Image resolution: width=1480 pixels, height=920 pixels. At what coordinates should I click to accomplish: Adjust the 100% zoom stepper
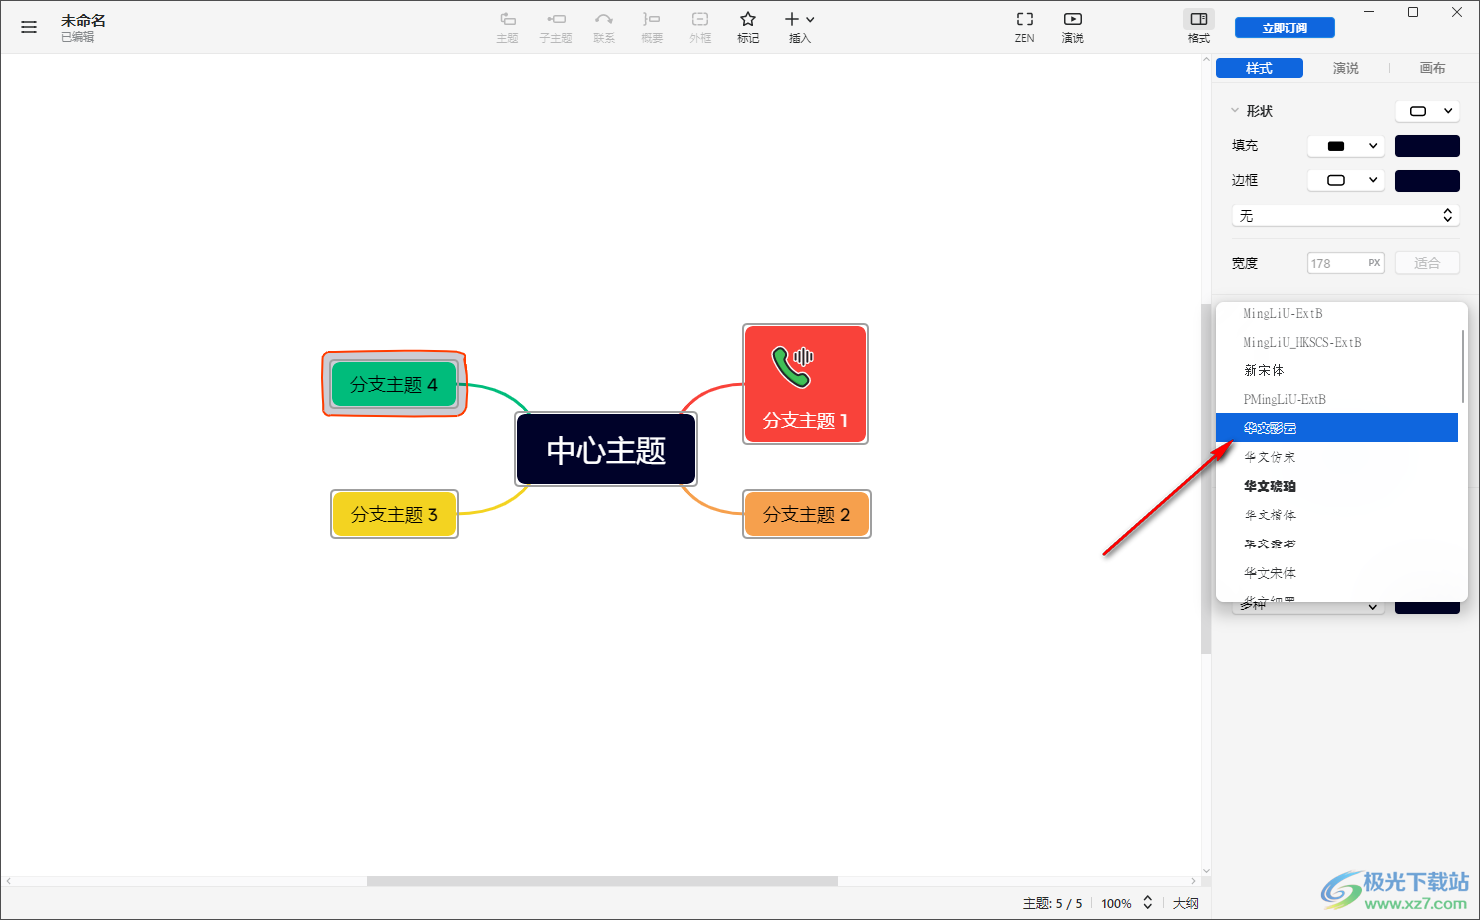[1148, 903]
